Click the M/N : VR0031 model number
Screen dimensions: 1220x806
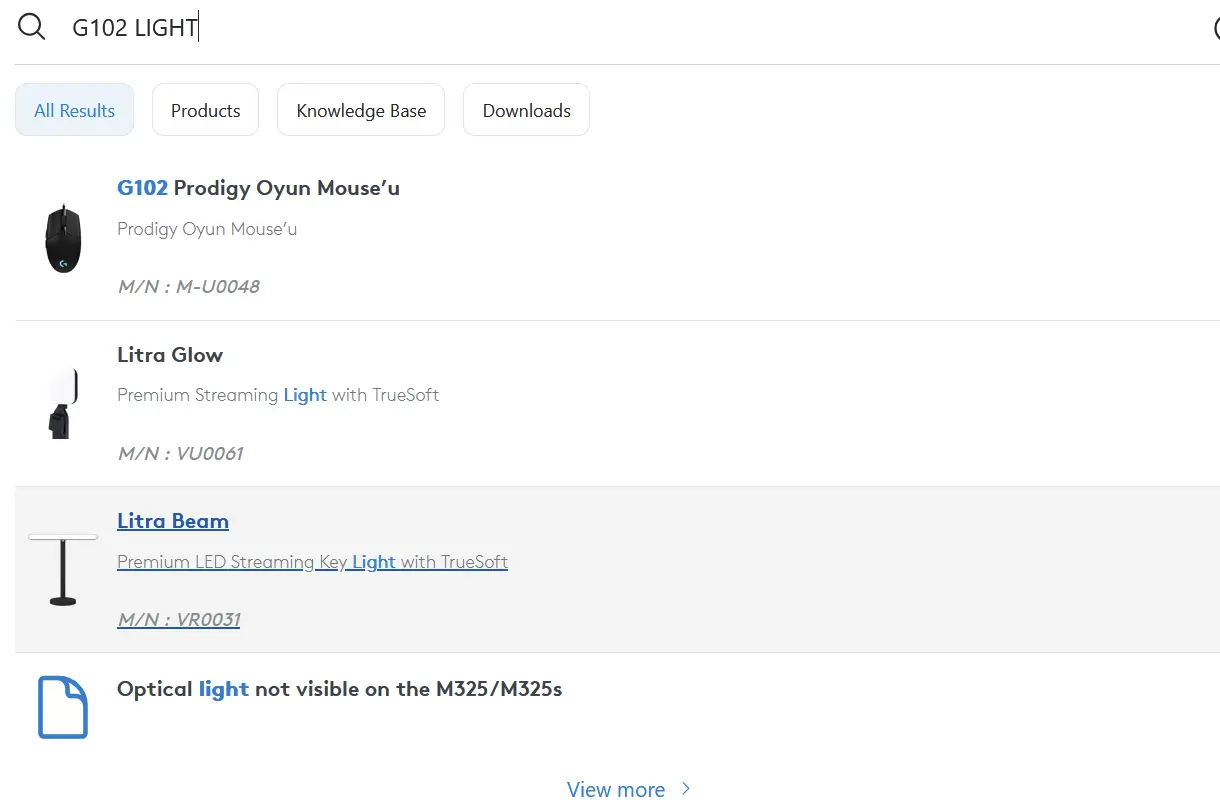[179, 620]
